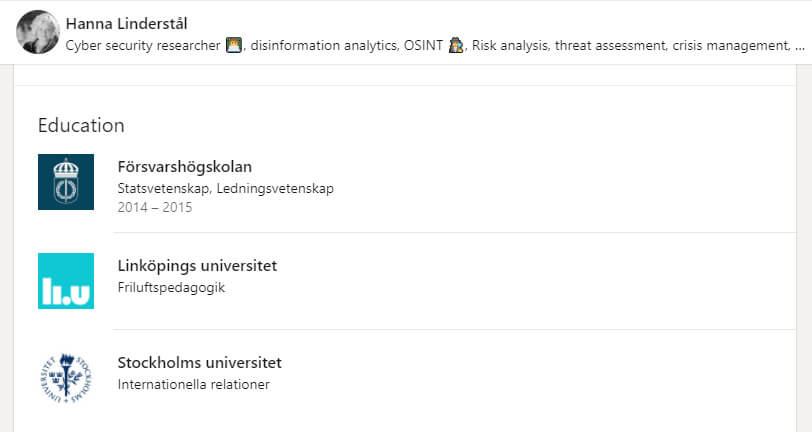Screen dimensions: 812x432
Task: Click the Försvarshögskolan crest logo
Action: tap(66, 182)
